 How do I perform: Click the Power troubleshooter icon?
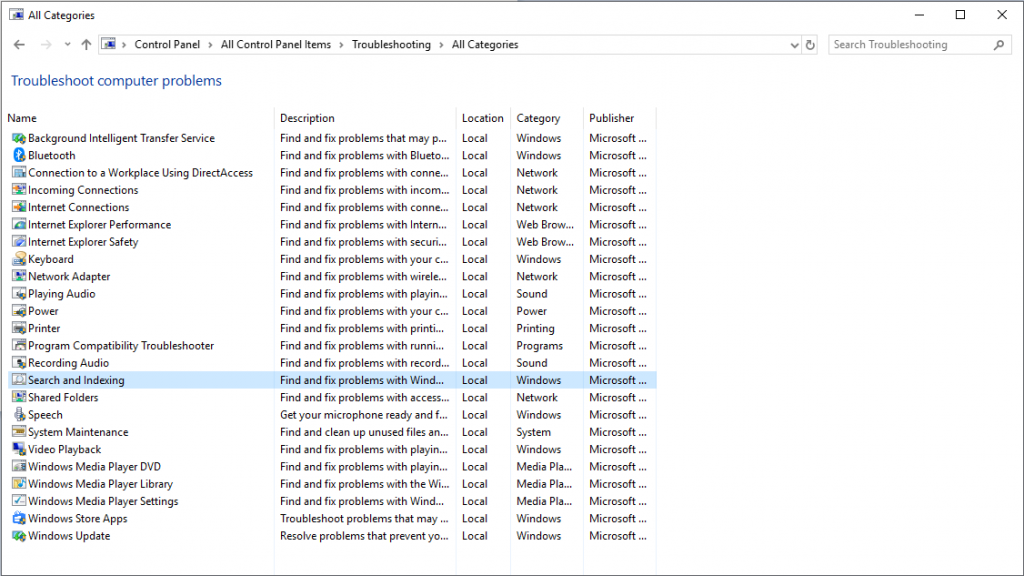19,311
